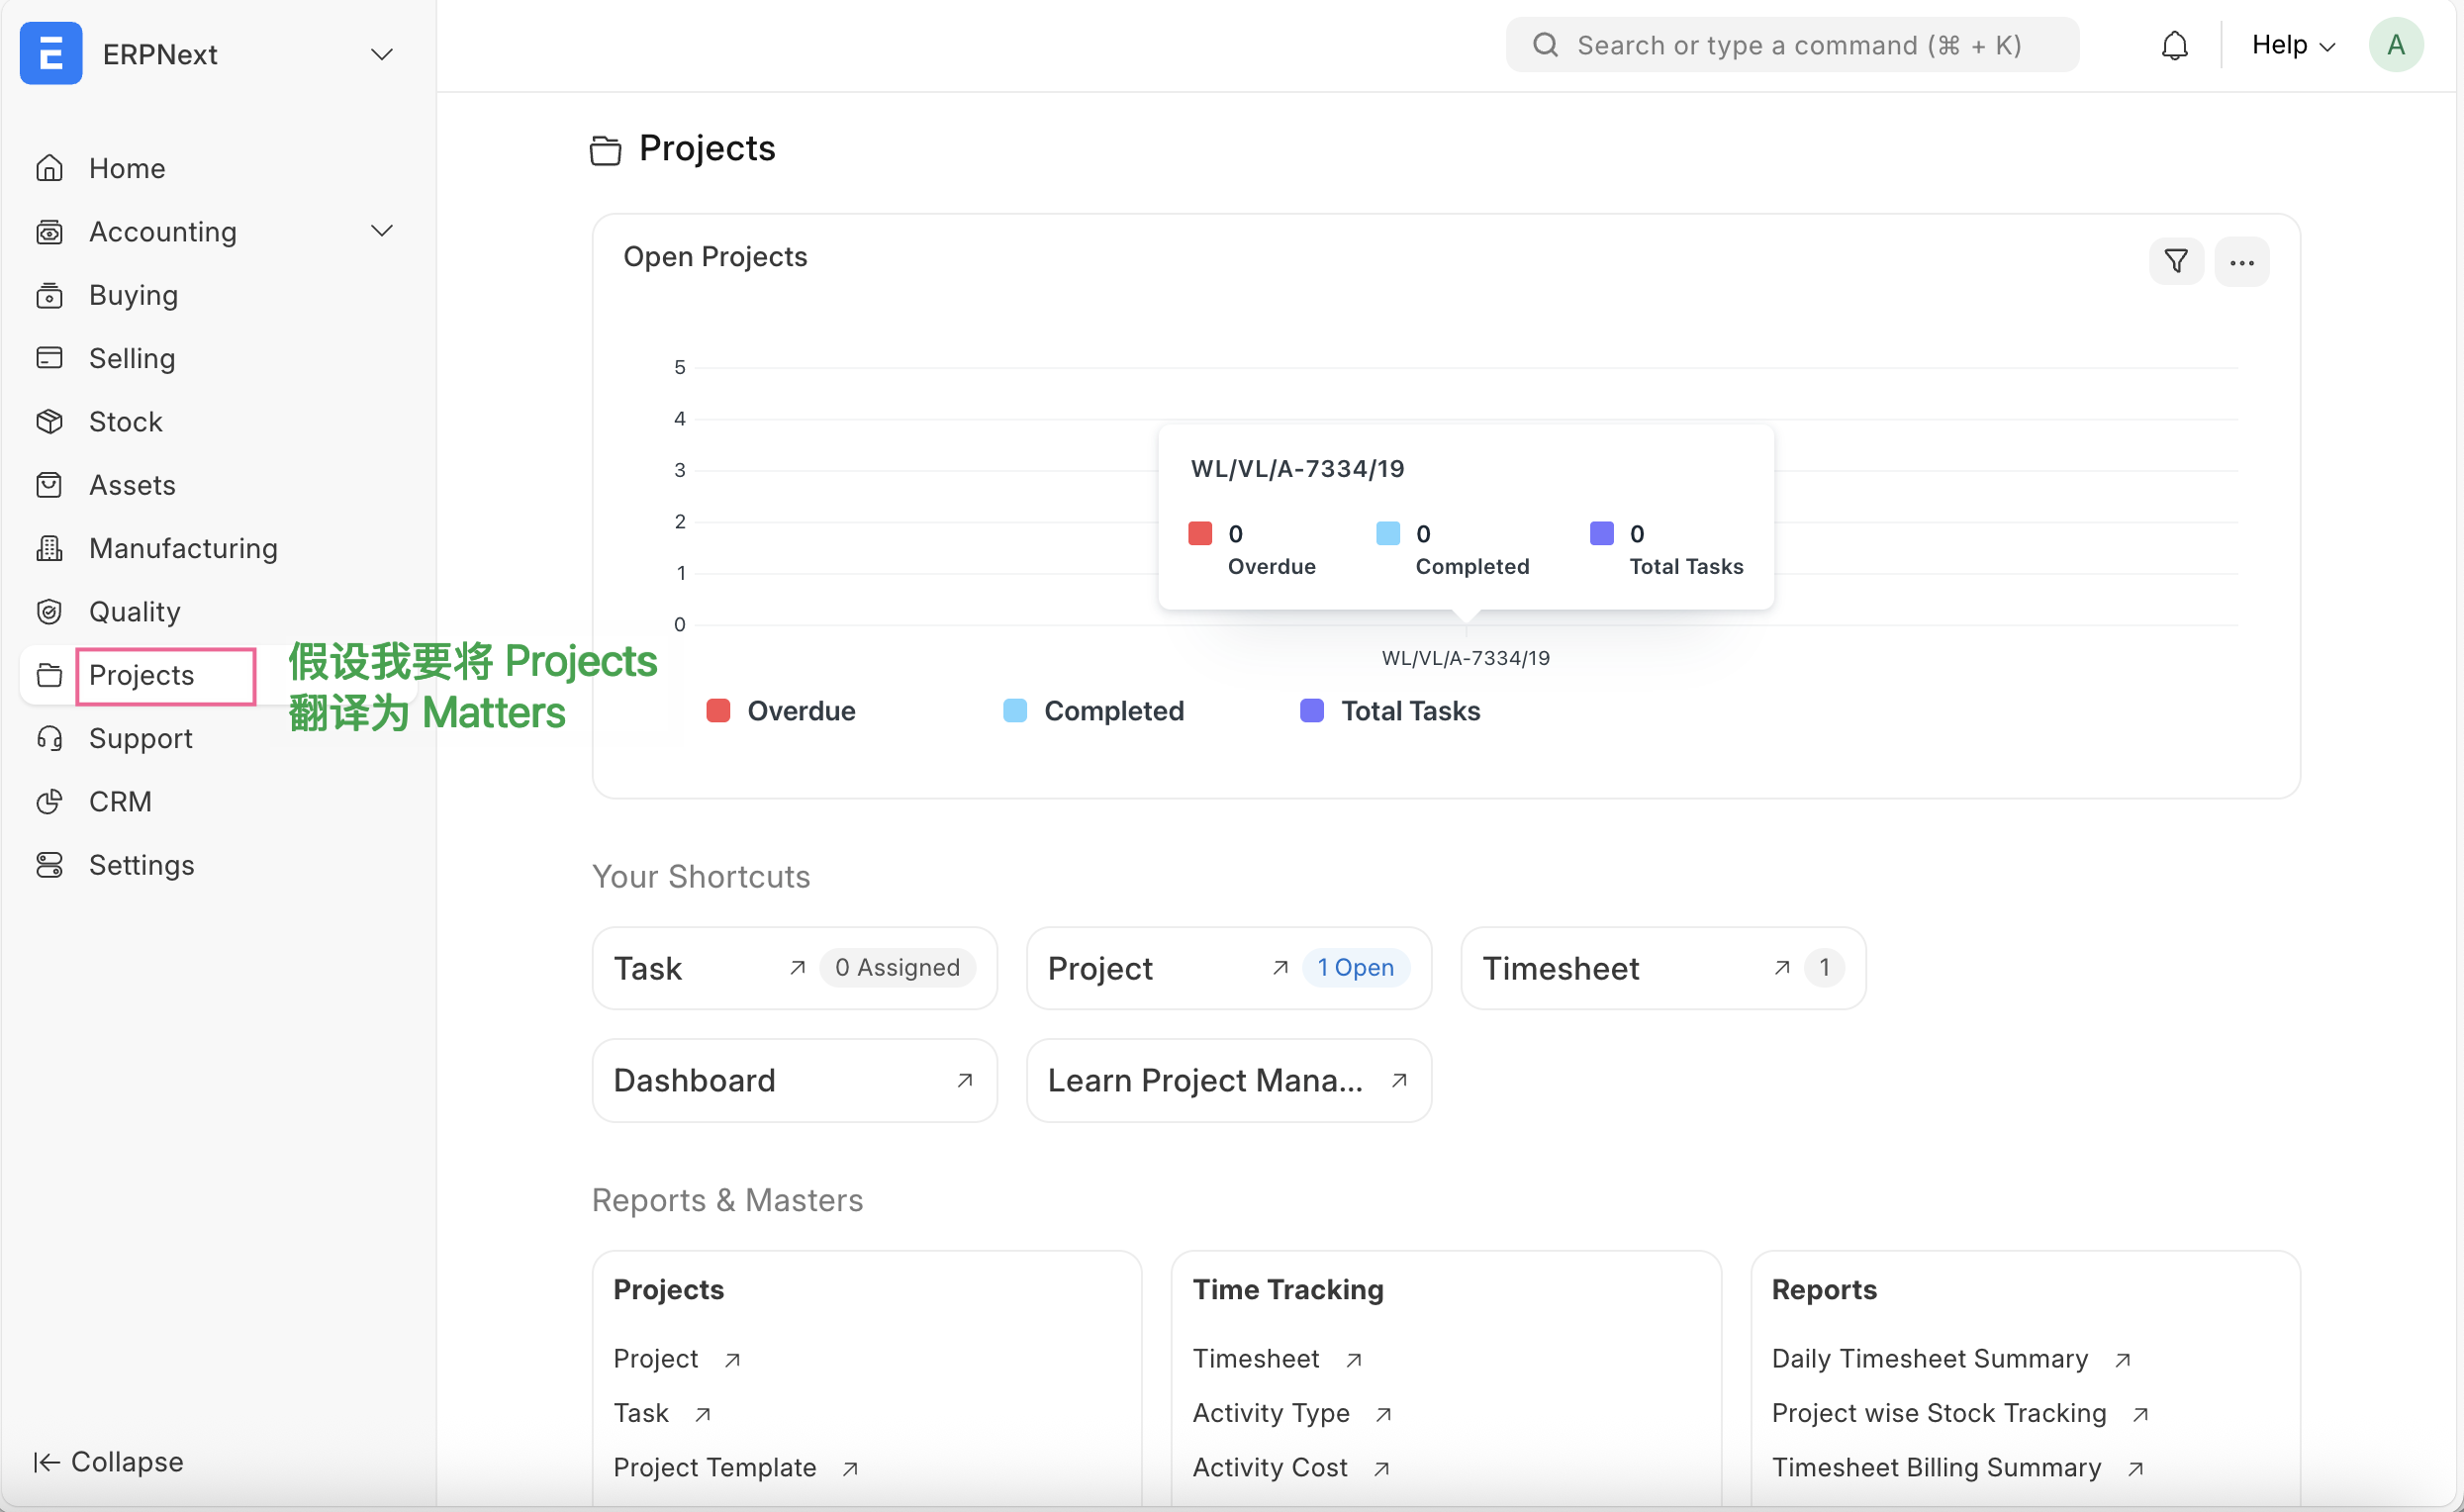The image size is (2464, 1512).
Task: Click the user avatar A icon
Action: click(x=2395, y=45)
